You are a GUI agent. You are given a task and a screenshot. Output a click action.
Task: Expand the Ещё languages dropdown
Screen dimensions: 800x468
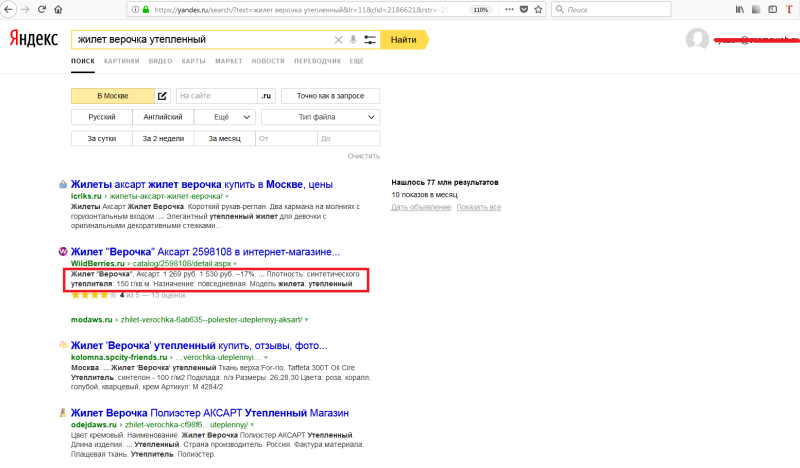224,117
